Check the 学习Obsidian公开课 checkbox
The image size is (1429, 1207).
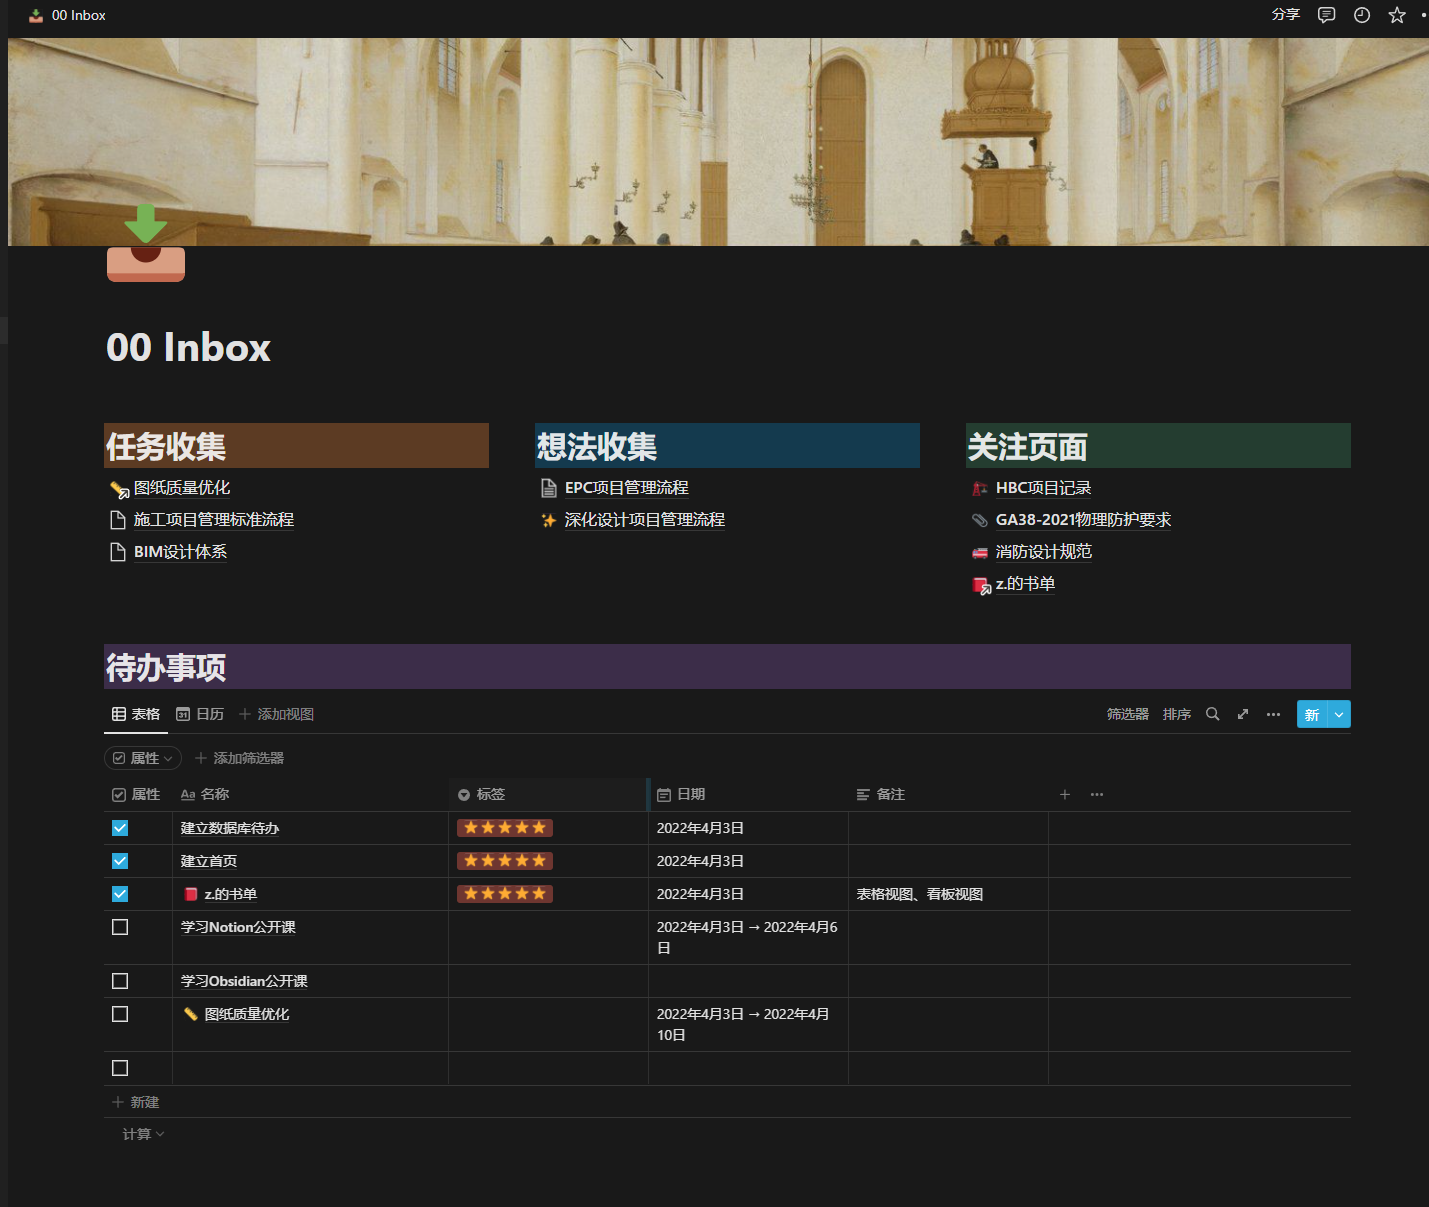[x=120, y=981]
